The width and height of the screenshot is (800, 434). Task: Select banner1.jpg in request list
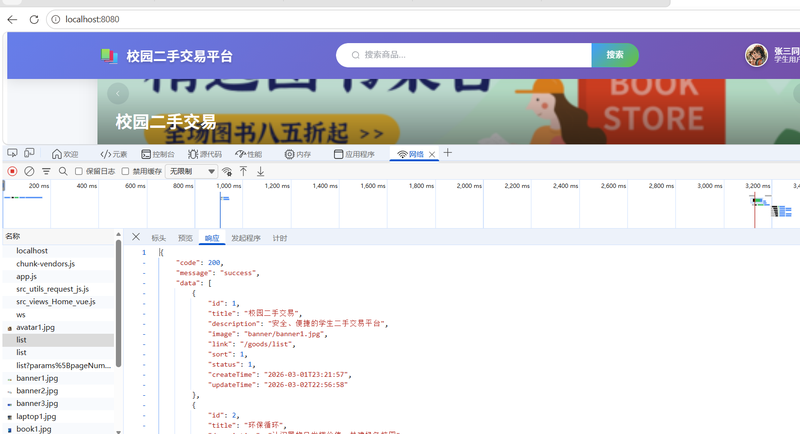pyautogui.click(x=37, y=378)
